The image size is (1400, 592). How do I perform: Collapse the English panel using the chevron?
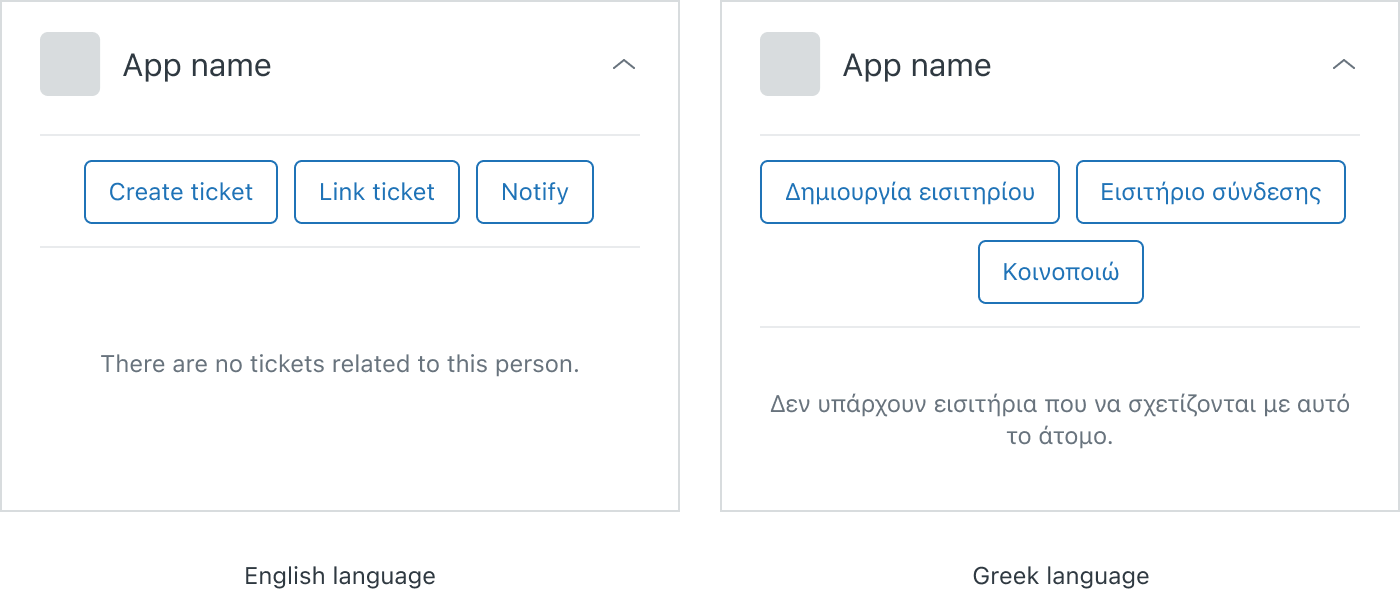coord(624,65)
